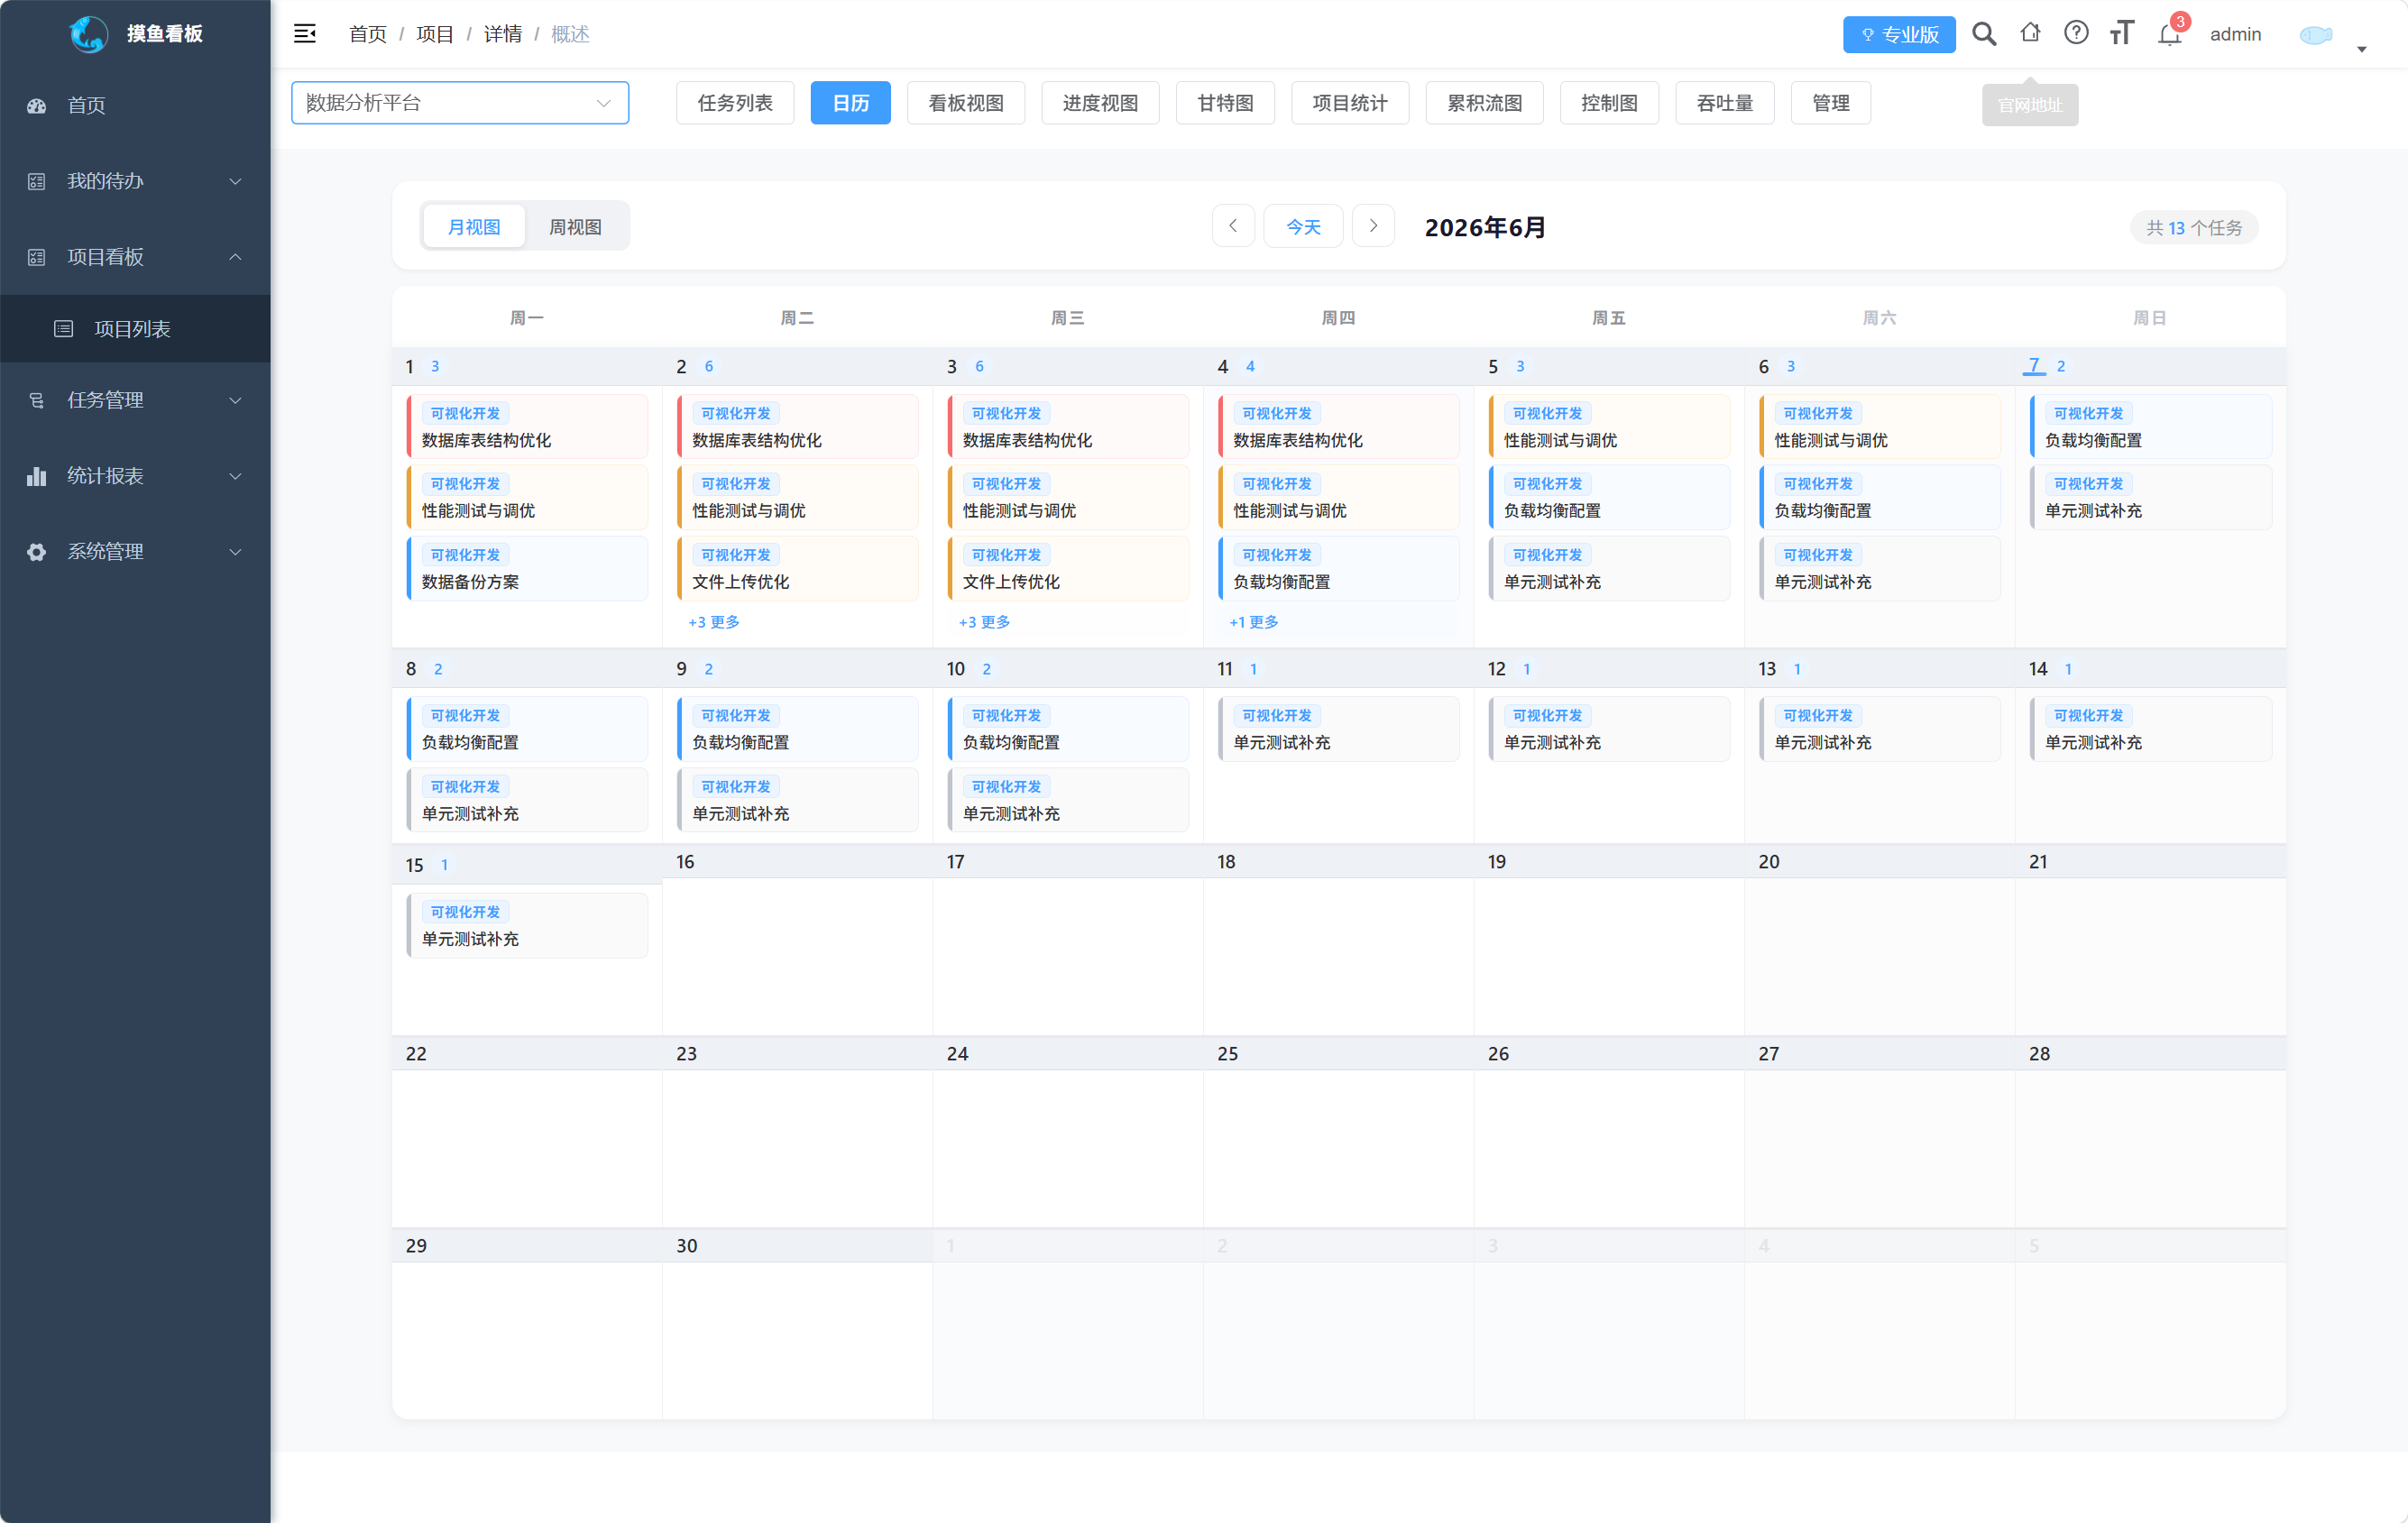Click the 共 13 个任务 counter
This screenshot has width=2408, height=1523.
tap(2194, 228)
